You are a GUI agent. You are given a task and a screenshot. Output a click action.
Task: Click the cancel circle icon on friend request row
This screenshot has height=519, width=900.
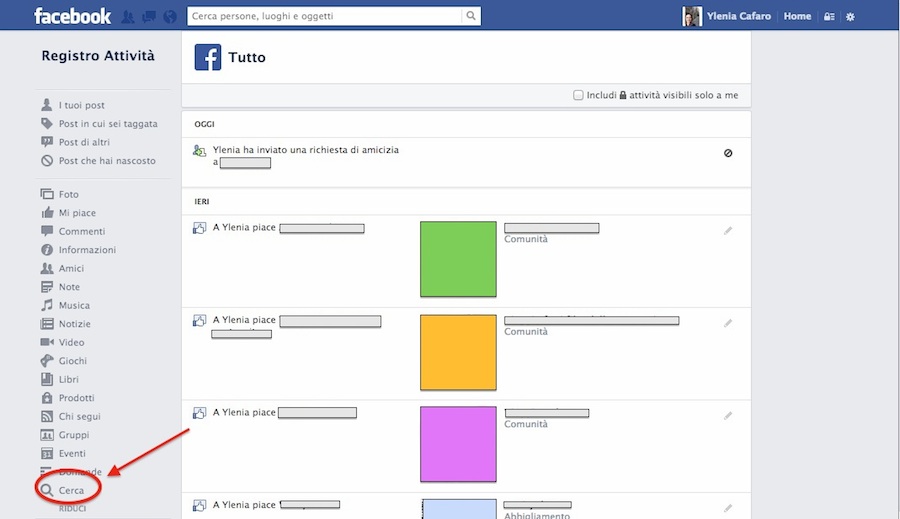(728, 153)
